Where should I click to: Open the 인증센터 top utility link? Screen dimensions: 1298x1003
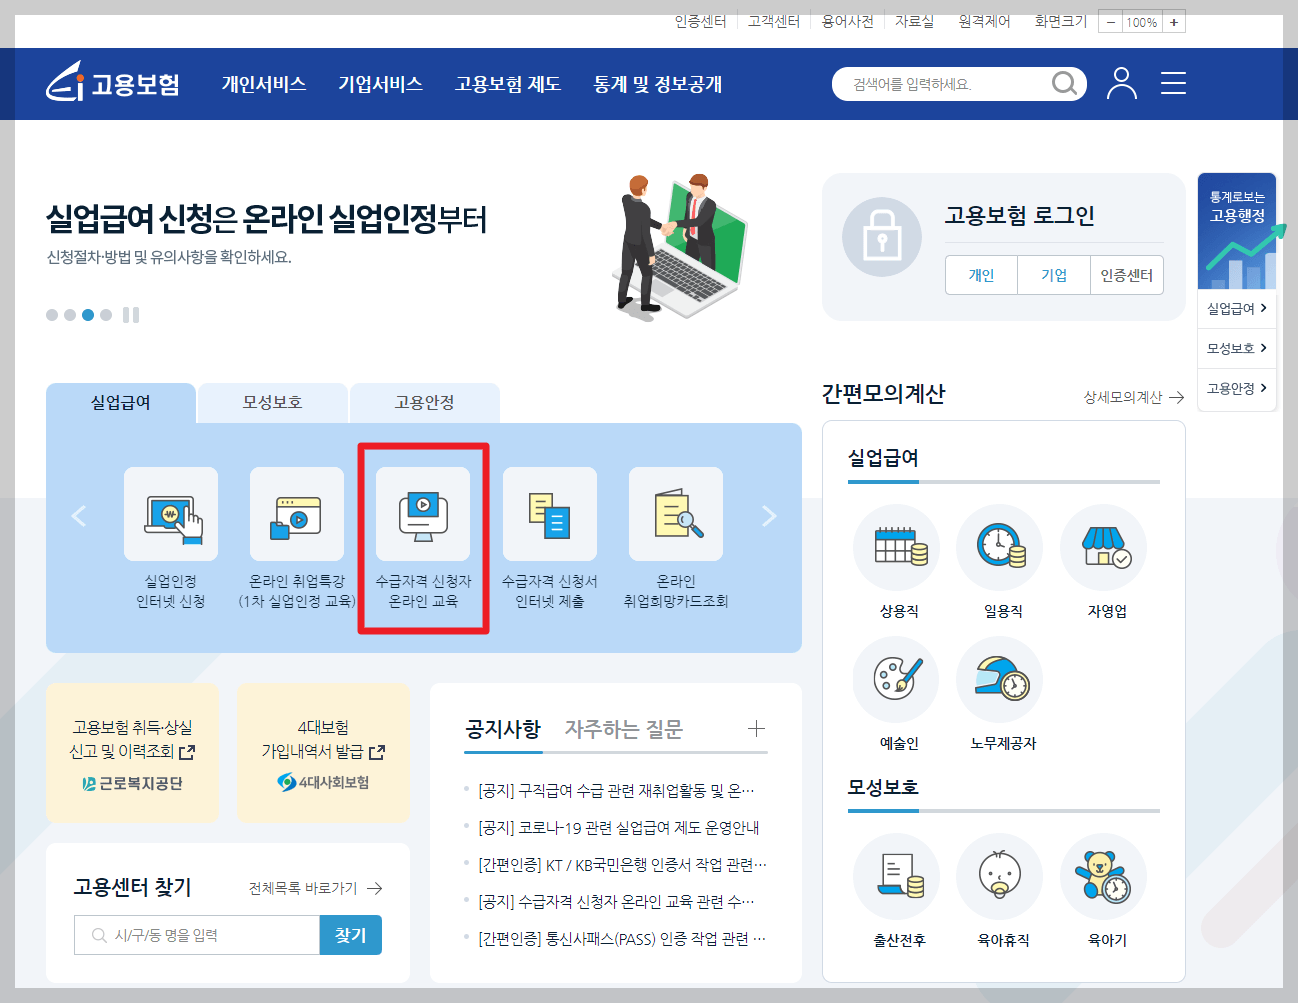click(x=700, y=21)
